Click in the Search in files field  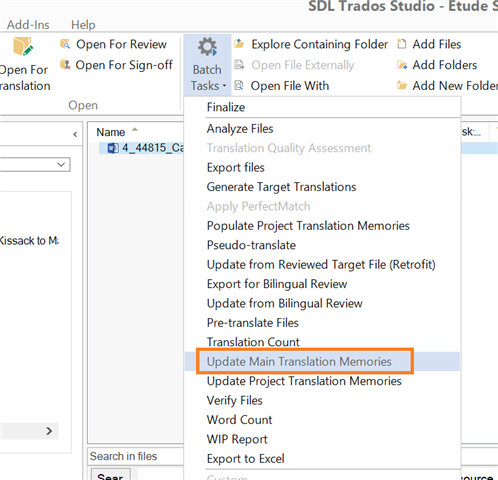click(x=136, y=456)
